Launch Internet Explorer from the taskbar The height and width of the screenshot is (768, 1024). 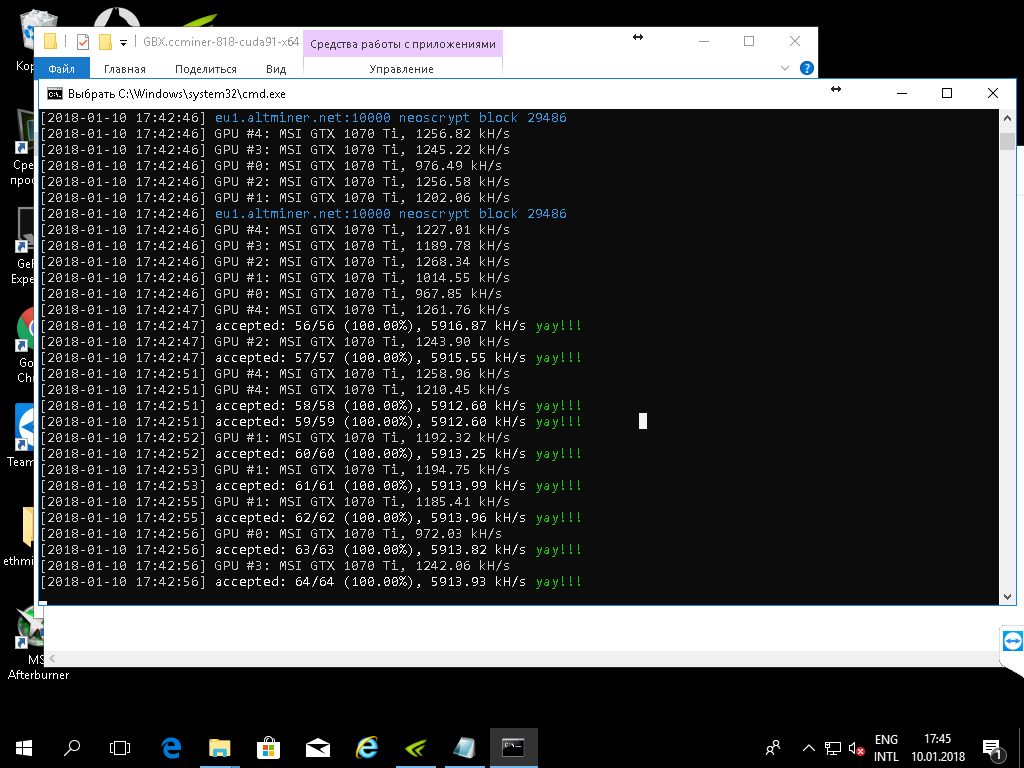[x=367, y=748]
